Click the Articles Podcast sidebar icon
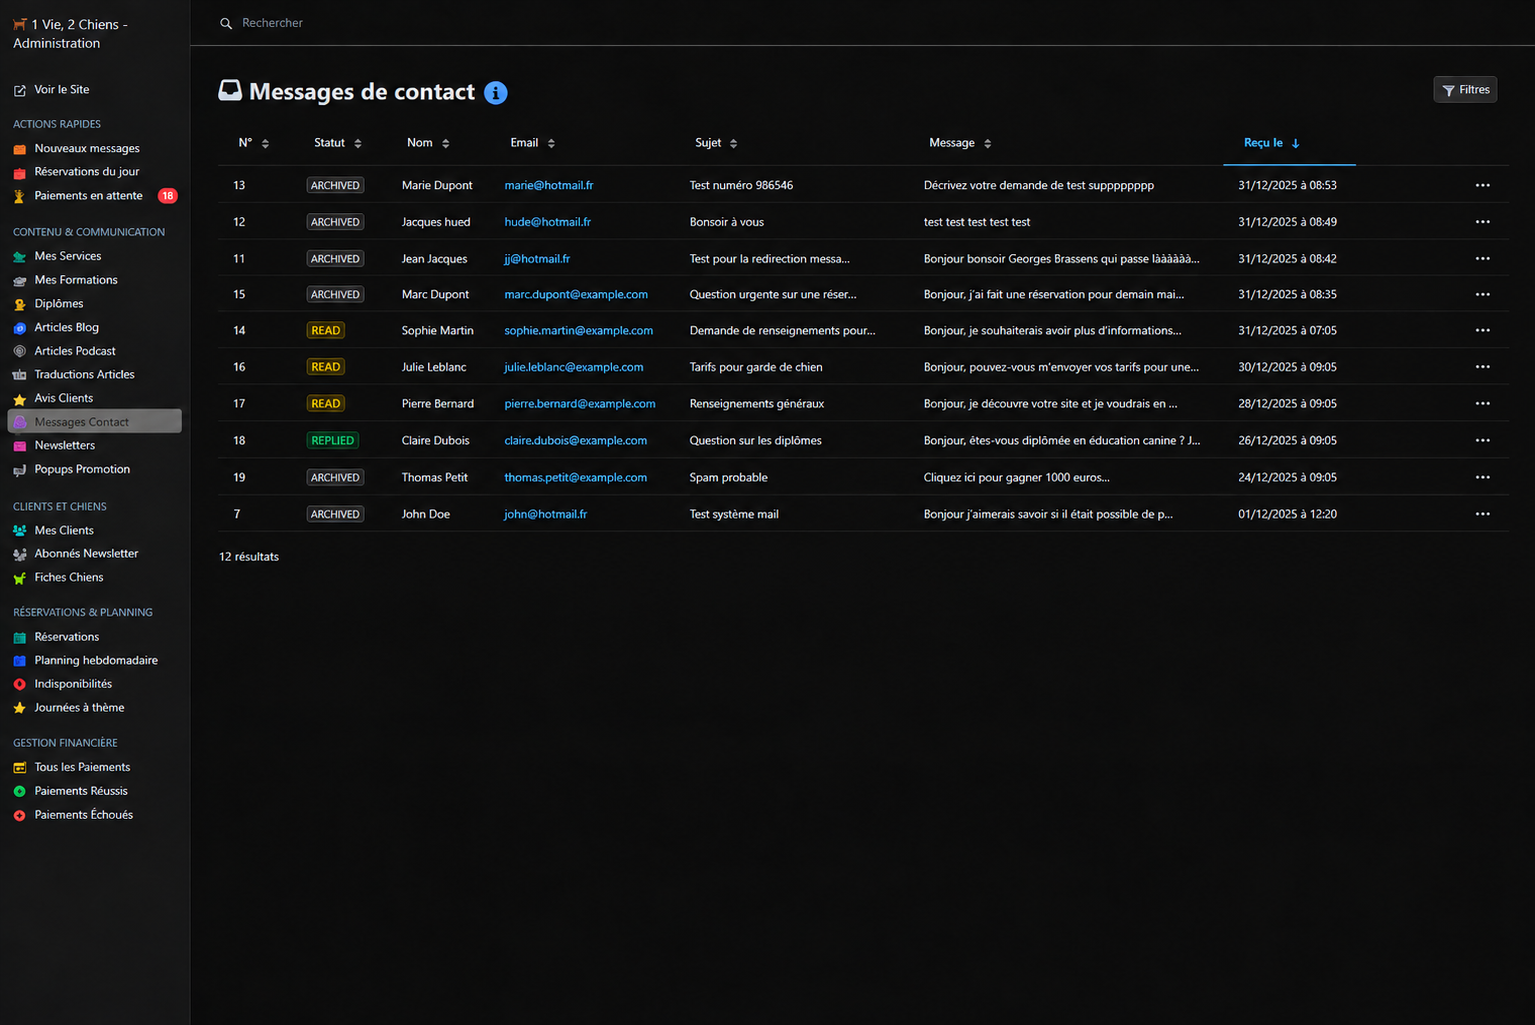Image resolution: width=1535 pixels, height=1025 pixels. [20, 351]
